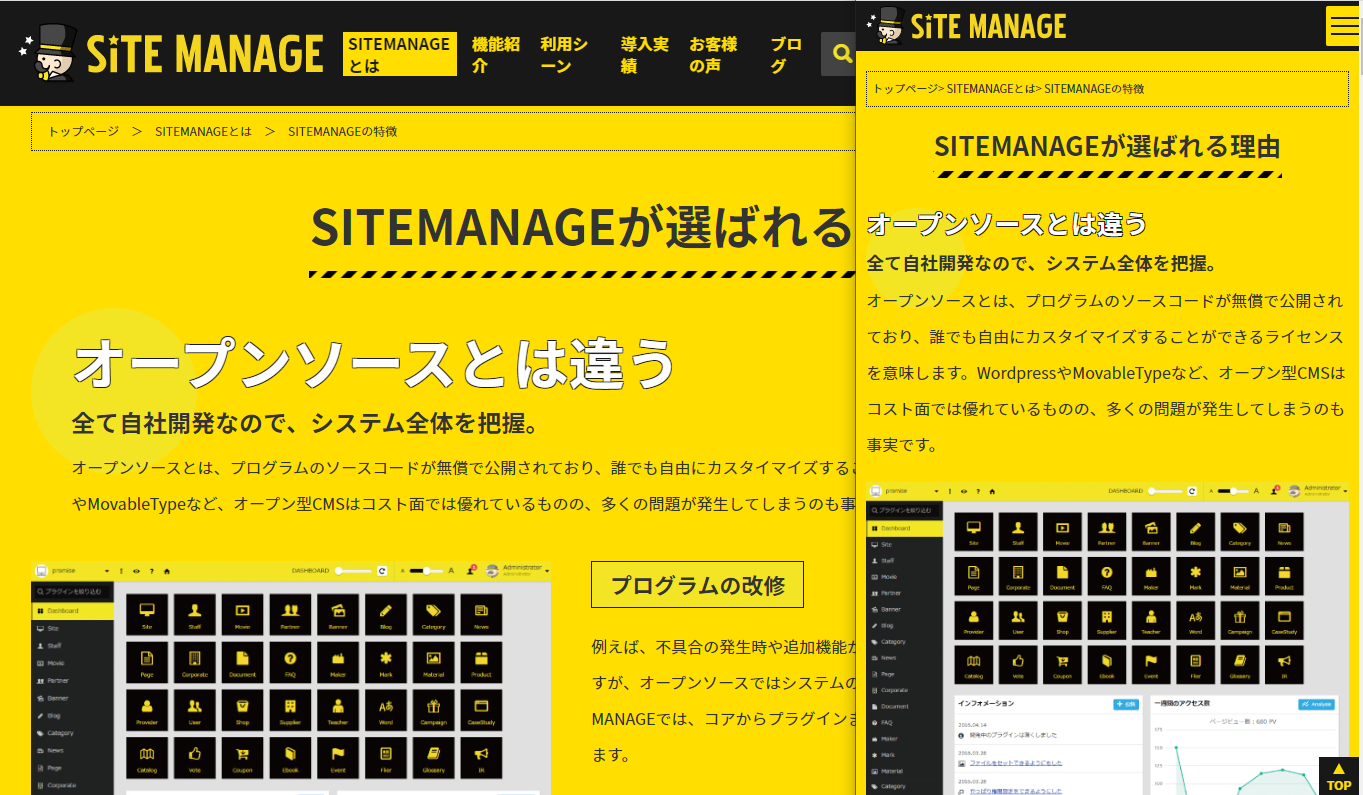
Task: Click the plugin filter search field in mobile dashboard
Action: point(904,510)
